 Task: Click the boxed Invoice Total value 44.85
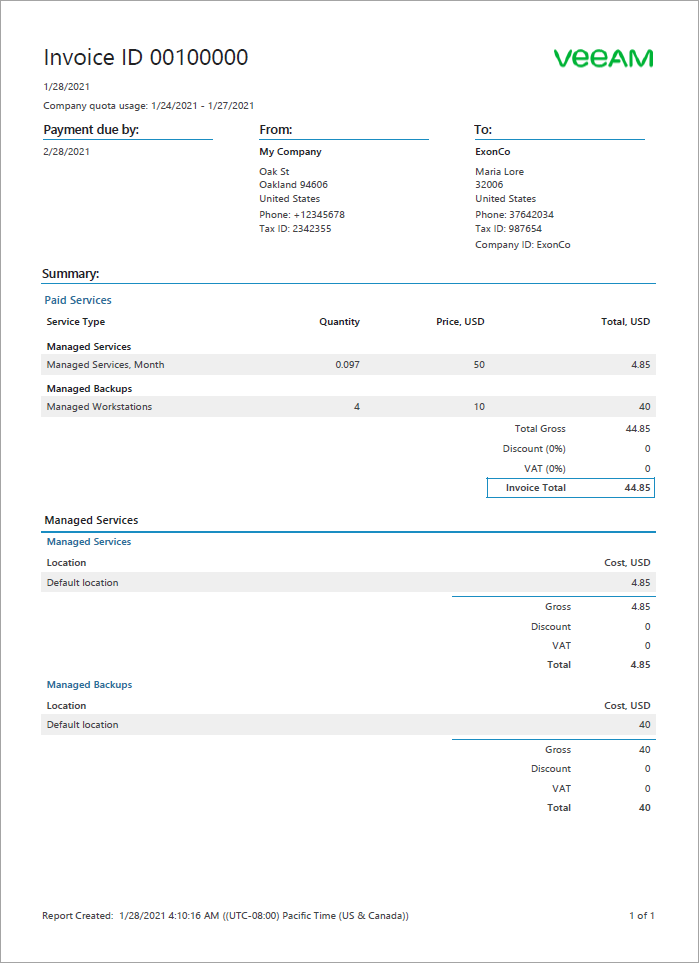pyautogui.click(x=637, y=488)
